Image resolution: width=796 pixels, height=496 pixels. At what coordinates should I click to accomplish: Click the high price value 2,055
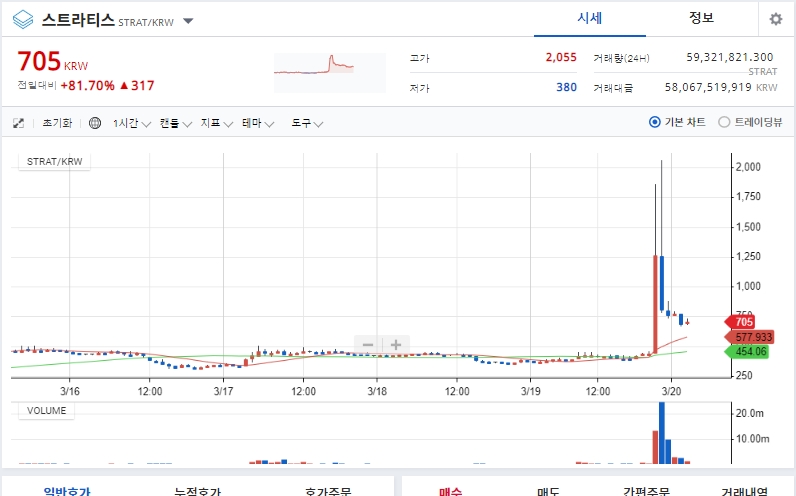561,57
